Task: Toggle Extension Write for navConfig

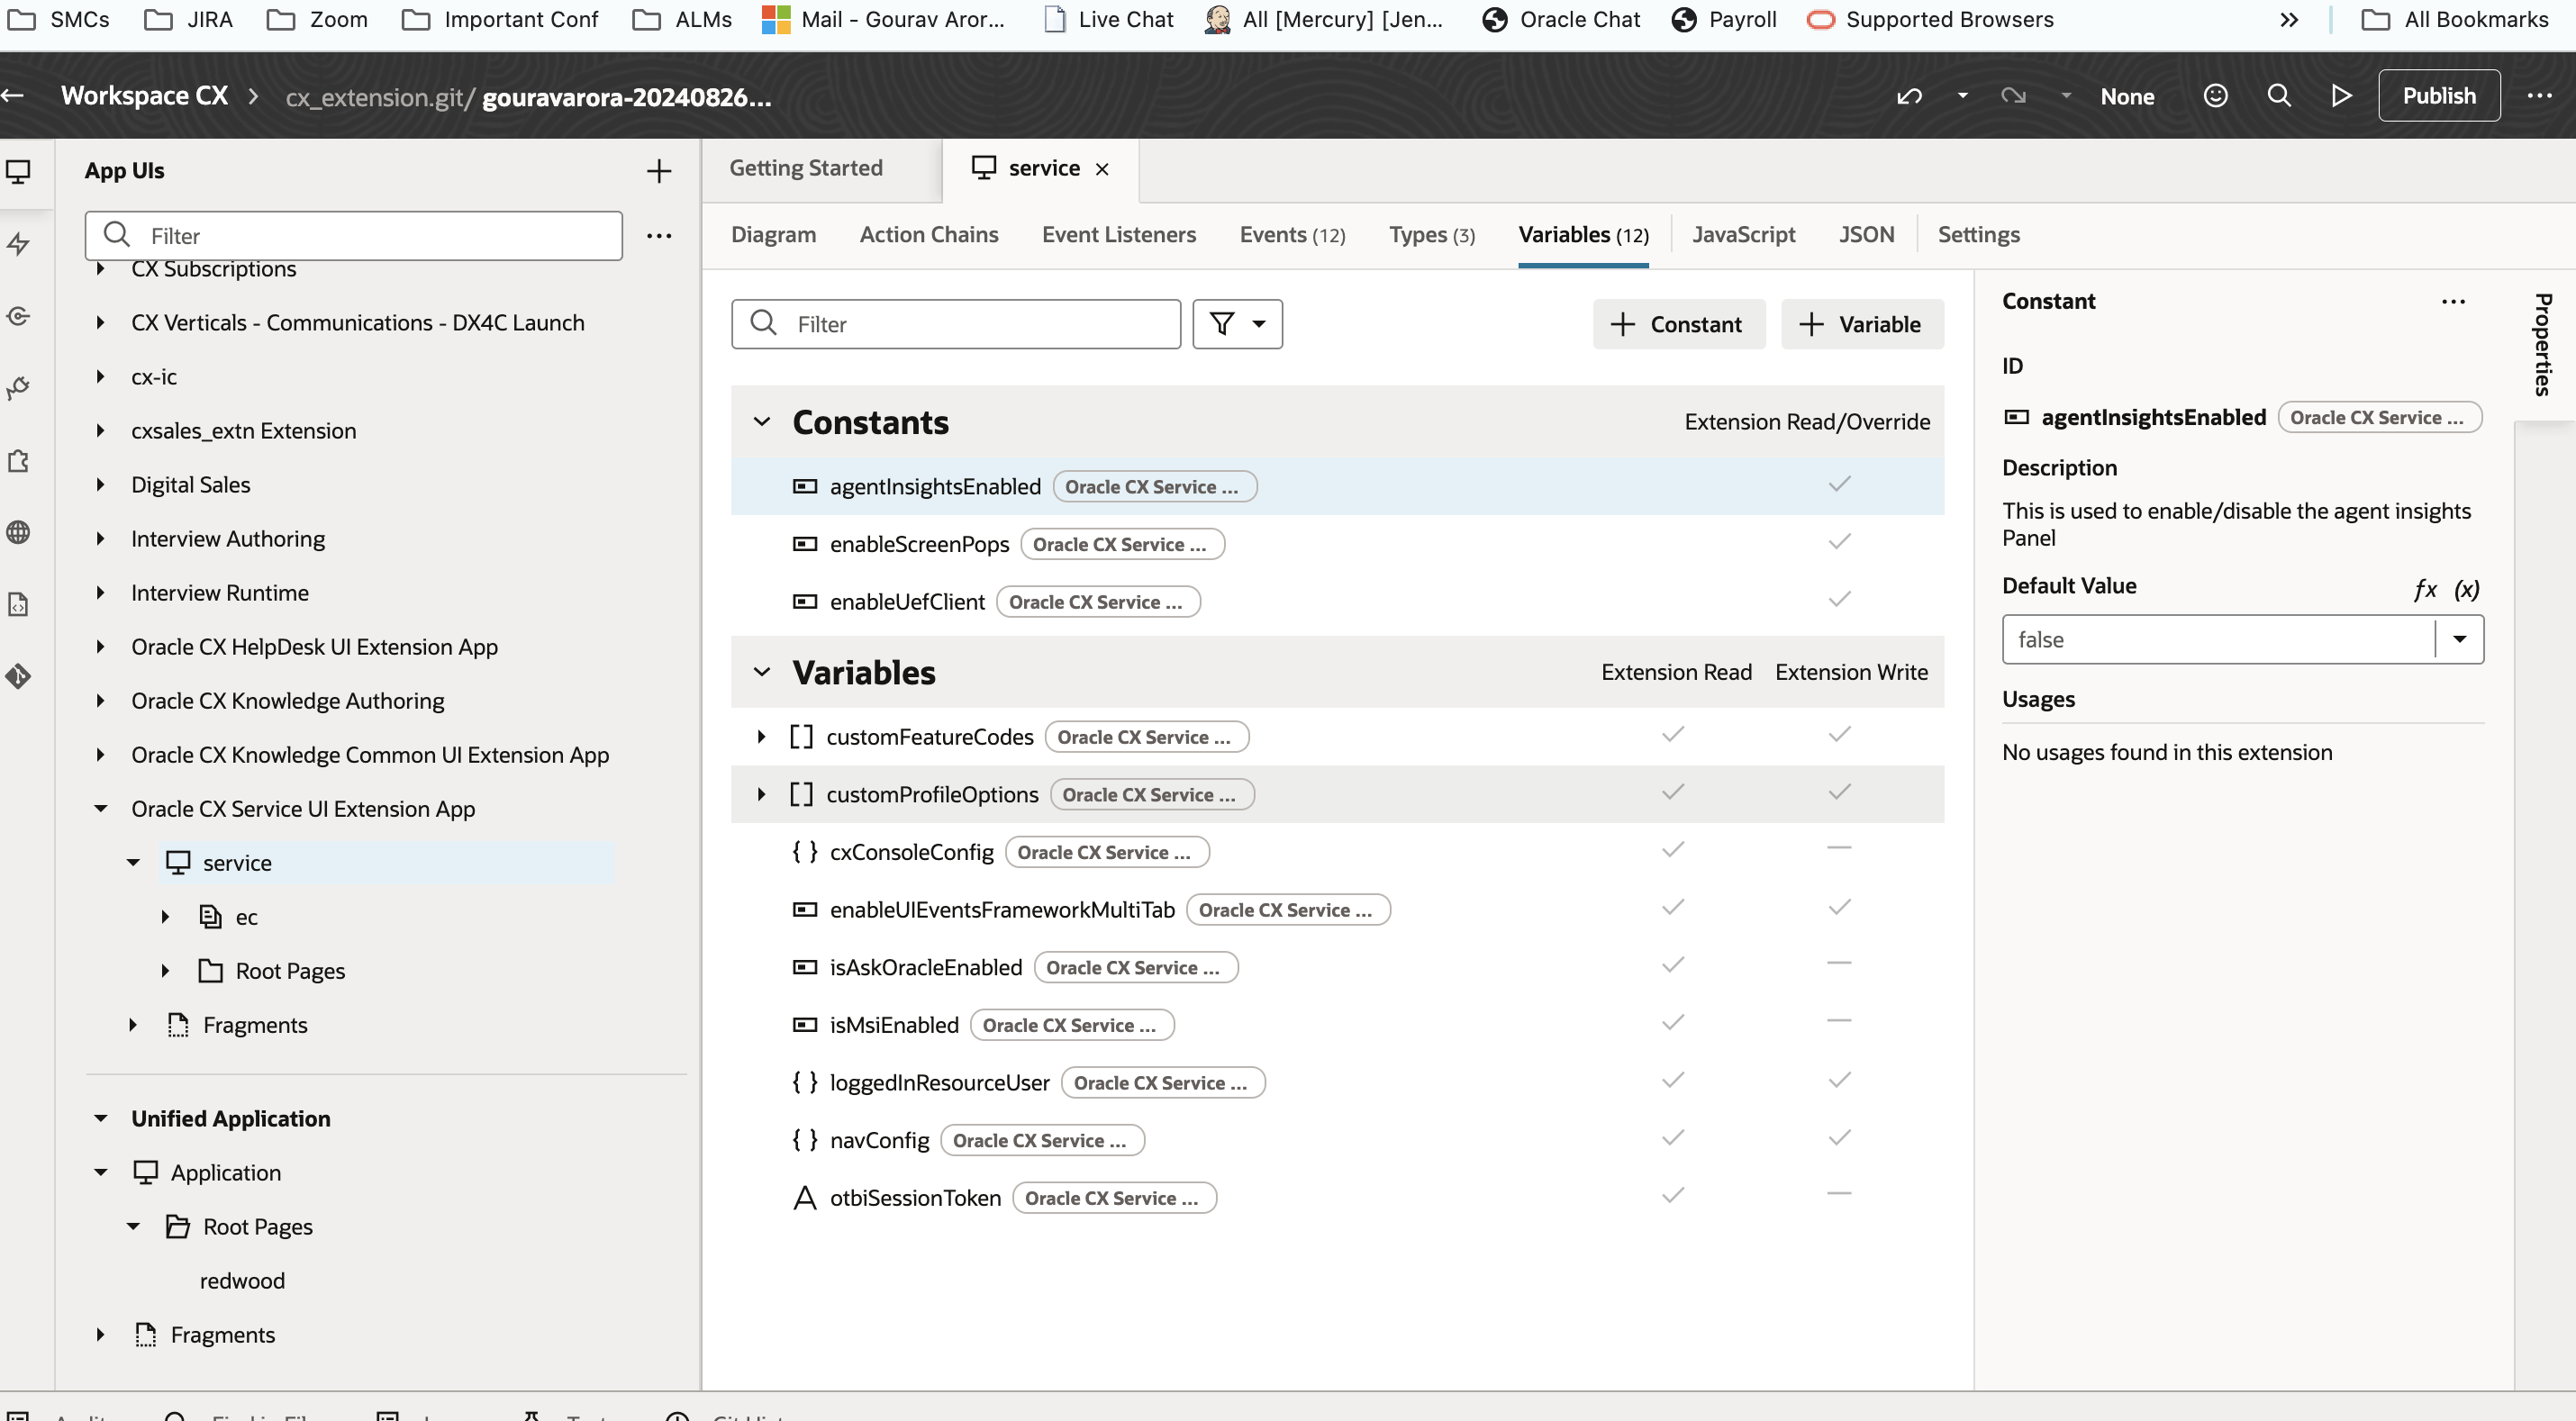Action: 1840,1139
